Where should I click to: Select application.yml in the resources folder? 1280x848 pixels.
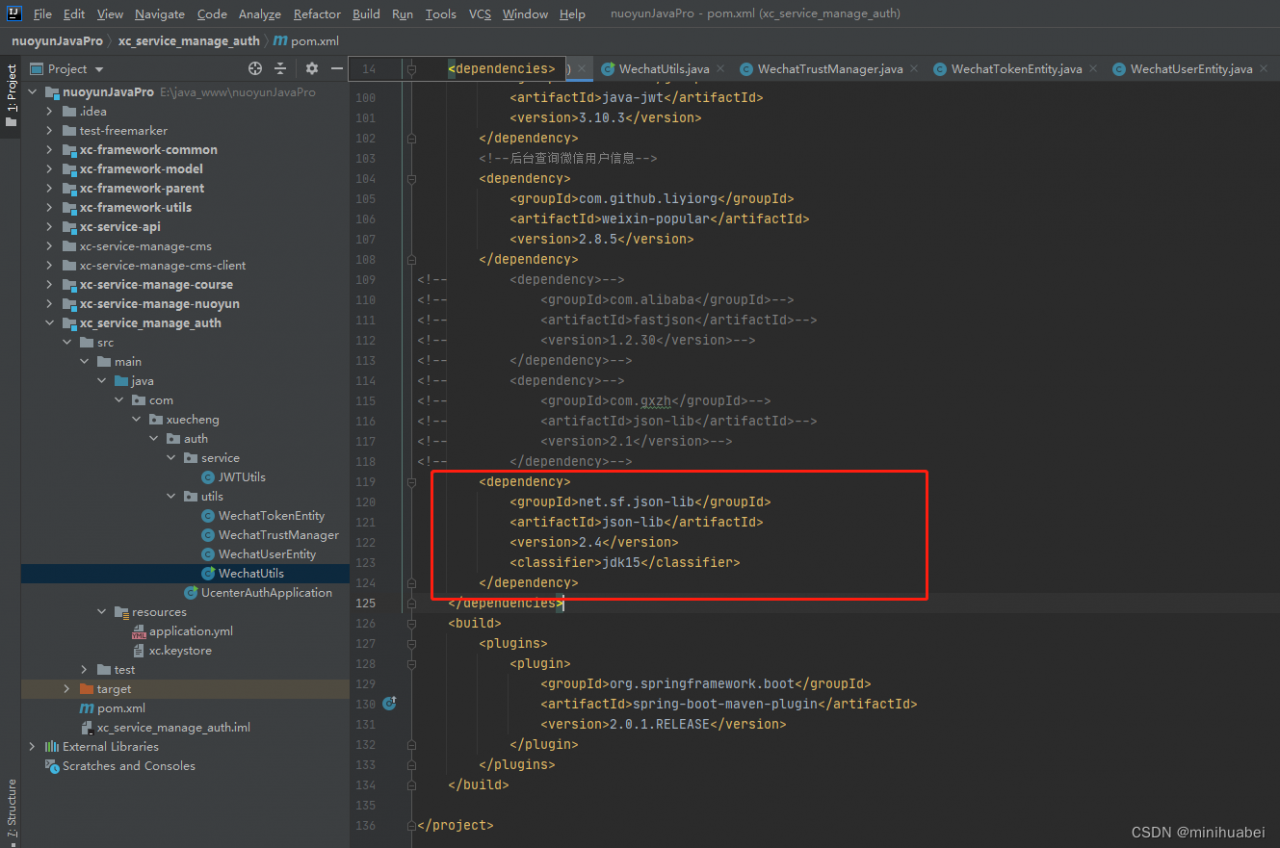(x=190, y=632)
